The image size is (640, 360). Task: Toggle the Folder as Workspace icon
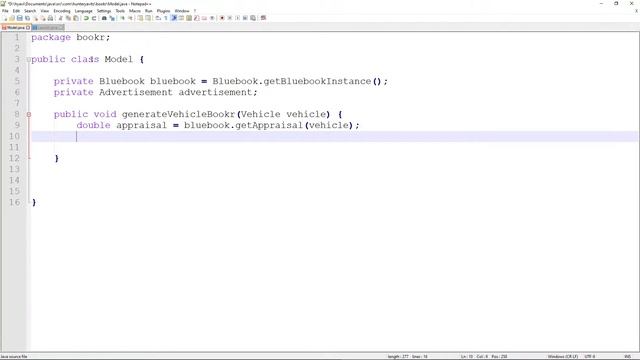(204, 18)
